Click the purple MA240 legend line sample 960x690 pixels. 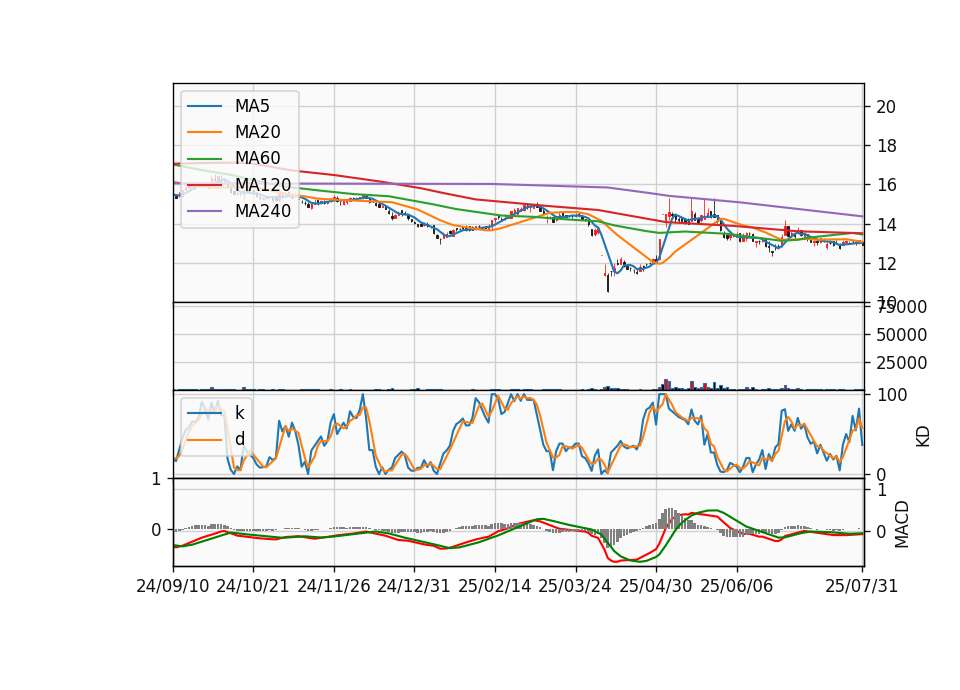[204, 211]
